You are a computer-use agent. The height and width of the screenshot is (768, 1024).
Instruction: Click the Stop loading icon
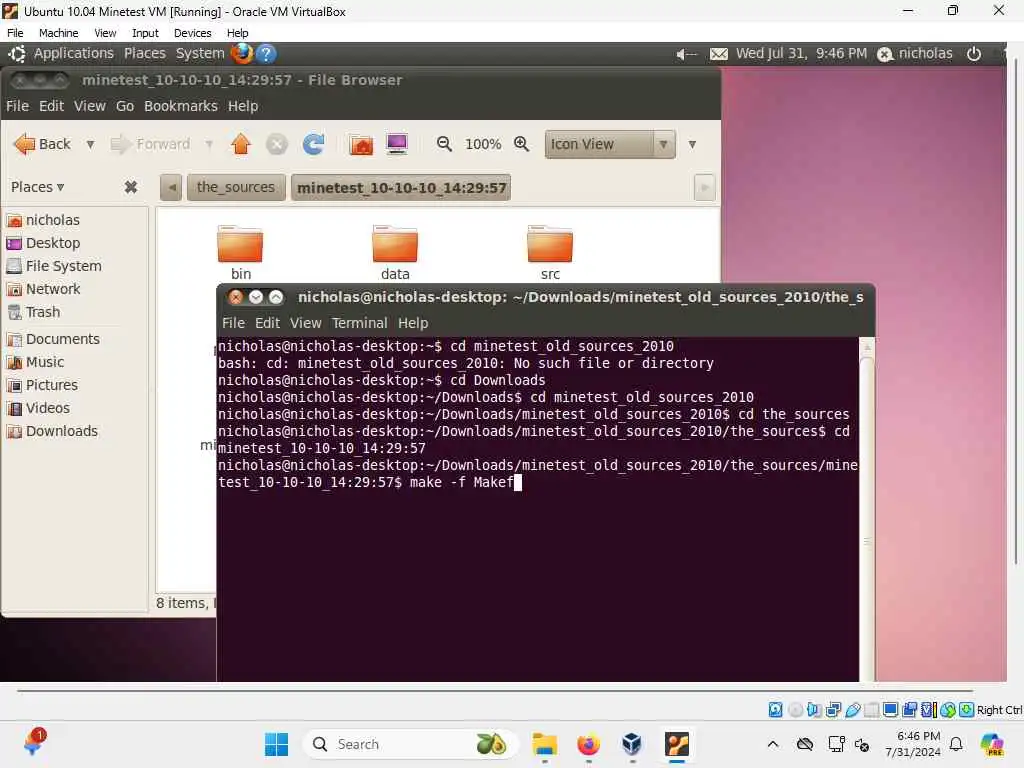tap(277, 144)
